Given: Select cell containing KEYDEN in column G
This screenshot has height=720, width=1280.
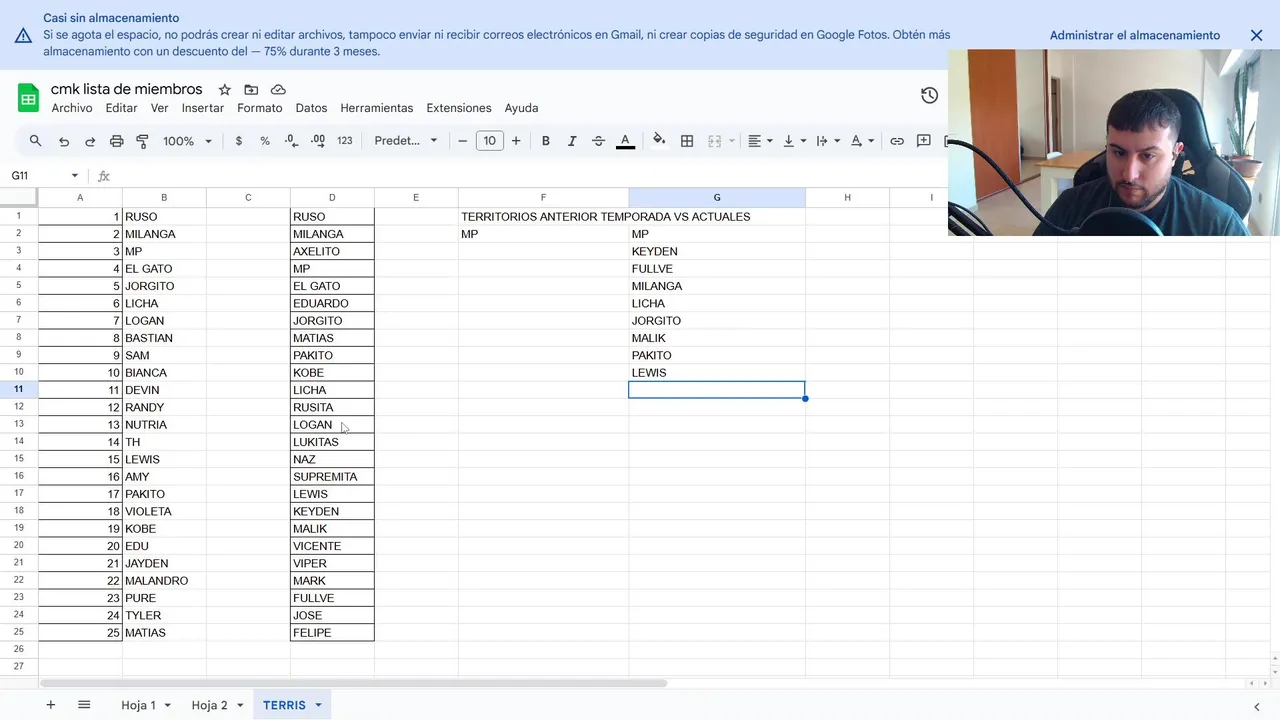Looking at the screenshot, I should (717, 251).
